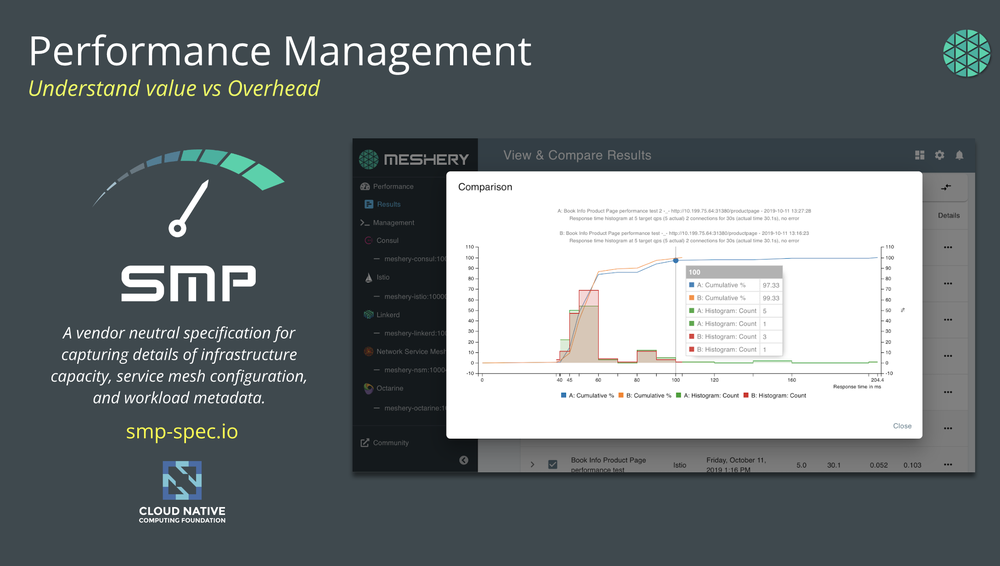This screenshot has height=566, width=1000.
Task: Open the Management section
Action: (393, 223)
